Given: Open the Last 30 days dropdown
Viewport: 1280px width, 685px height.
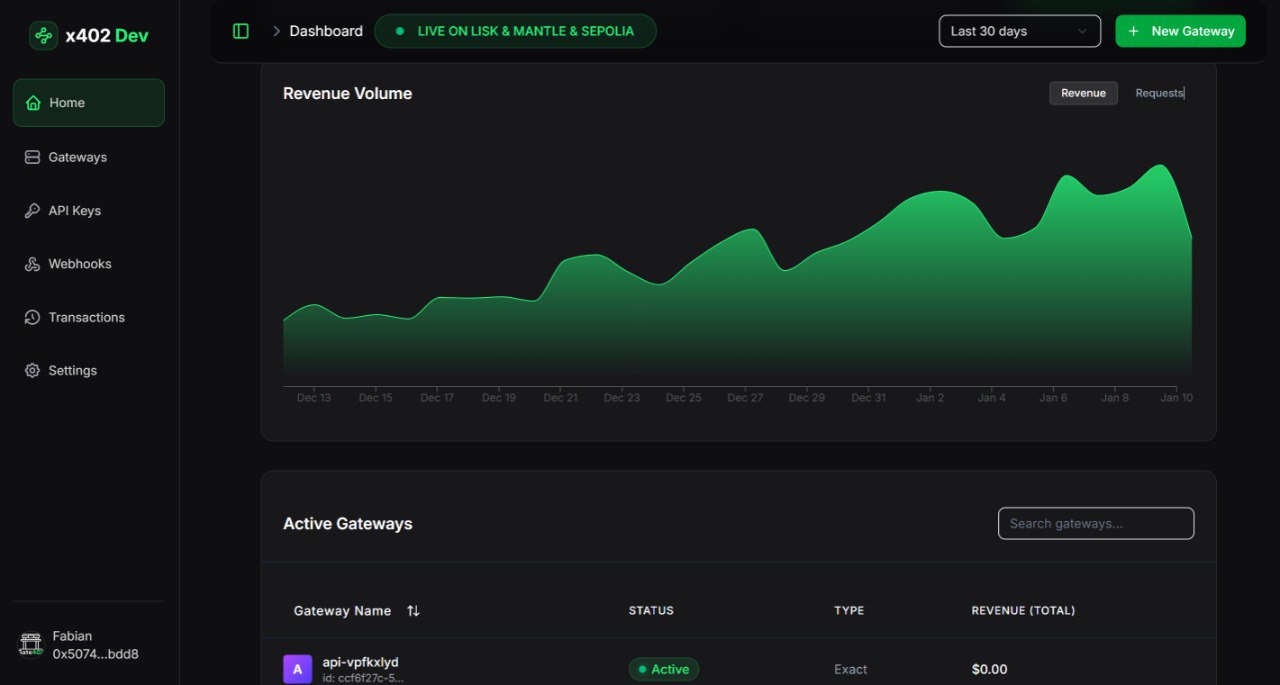Looking at the screenshot, I should [x=1019, y=31].
